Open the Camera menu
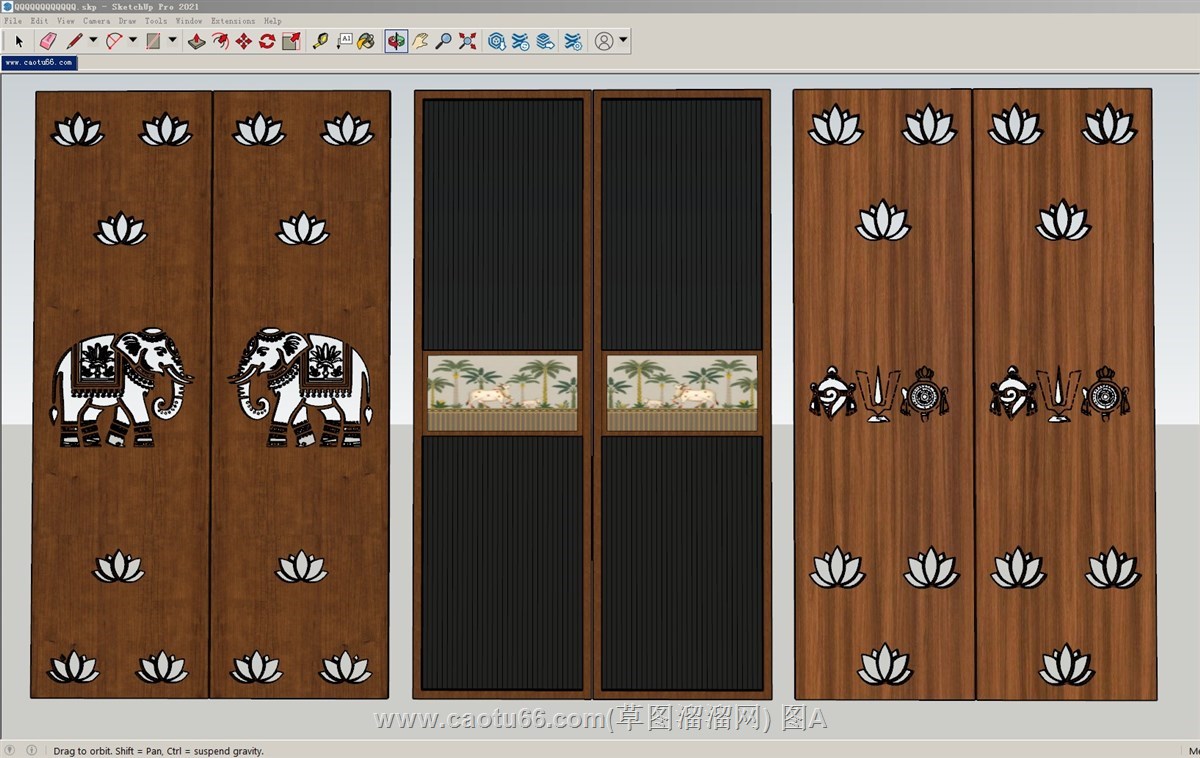Screen dimensions: 1200x758 pyautogui.click(x=97, y=20)
